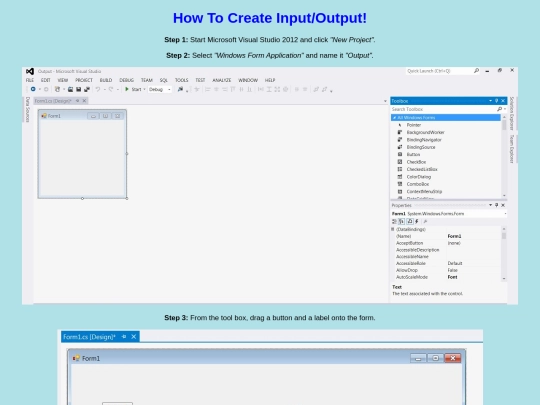The image size is (540, 405).
Task: Open the Start button dropdown arrow
Action: click(144, 89)
